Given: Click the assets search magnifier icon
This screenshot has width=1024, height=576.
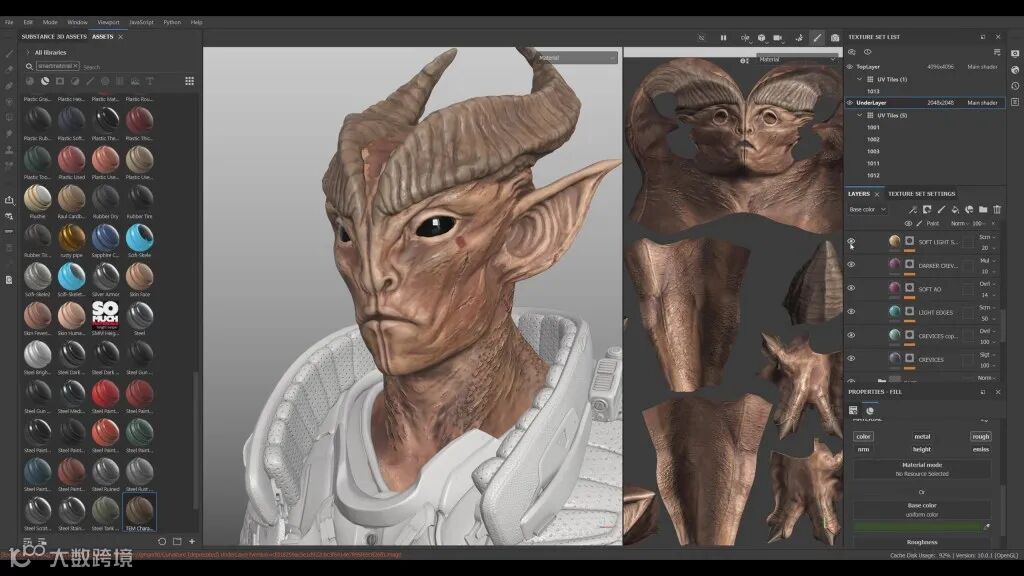Looking at the screenshot, I should 29,67.
